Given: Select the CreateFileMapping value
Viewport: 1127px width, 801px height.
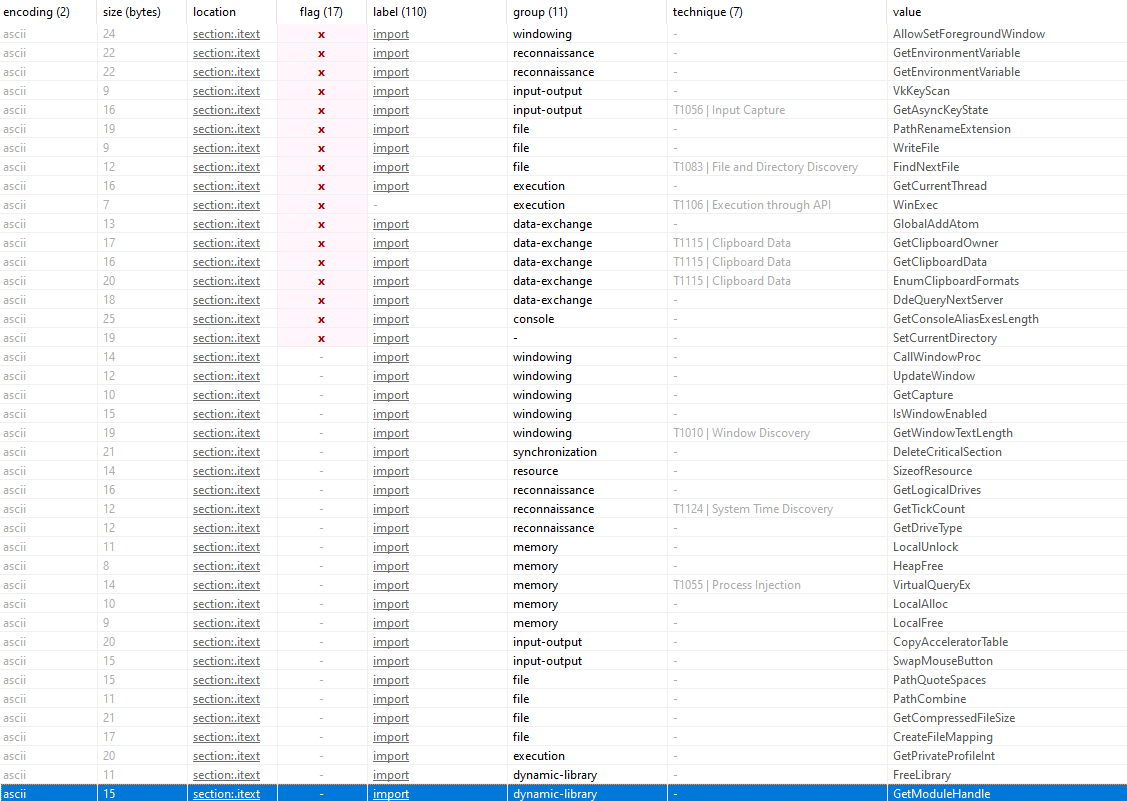Looking at the screenshot, I should click(942, 737).
